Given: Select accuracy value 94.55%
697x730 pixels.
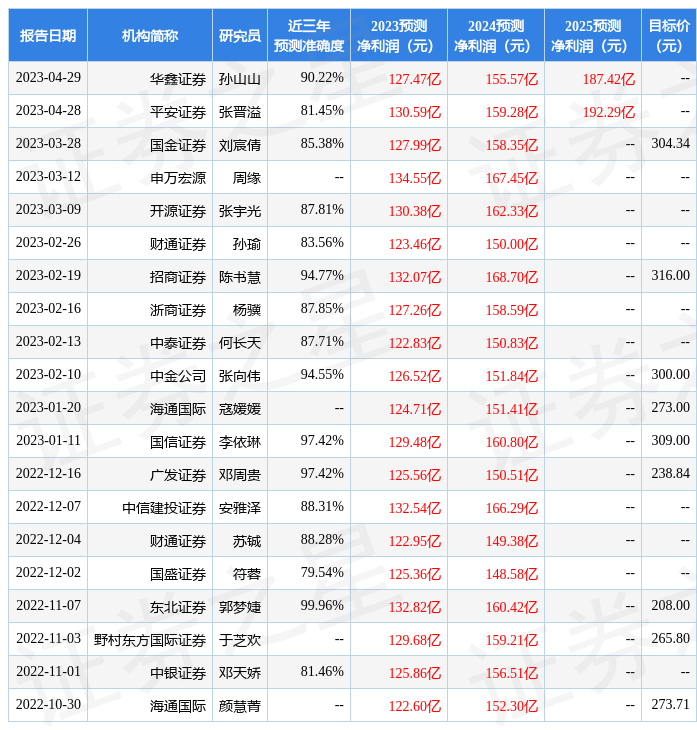Looking at the screenshot, I should point(322,374).
